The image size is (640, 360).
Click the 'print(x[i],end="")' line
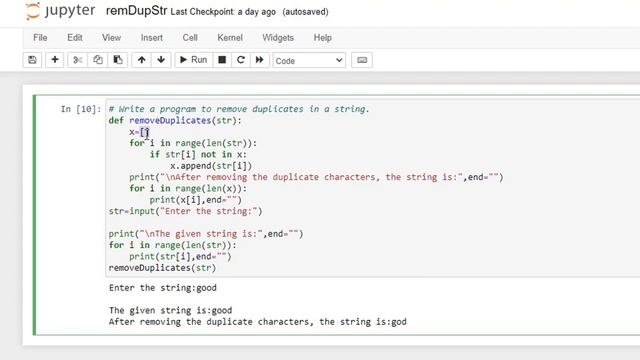[x=196, y=200]
